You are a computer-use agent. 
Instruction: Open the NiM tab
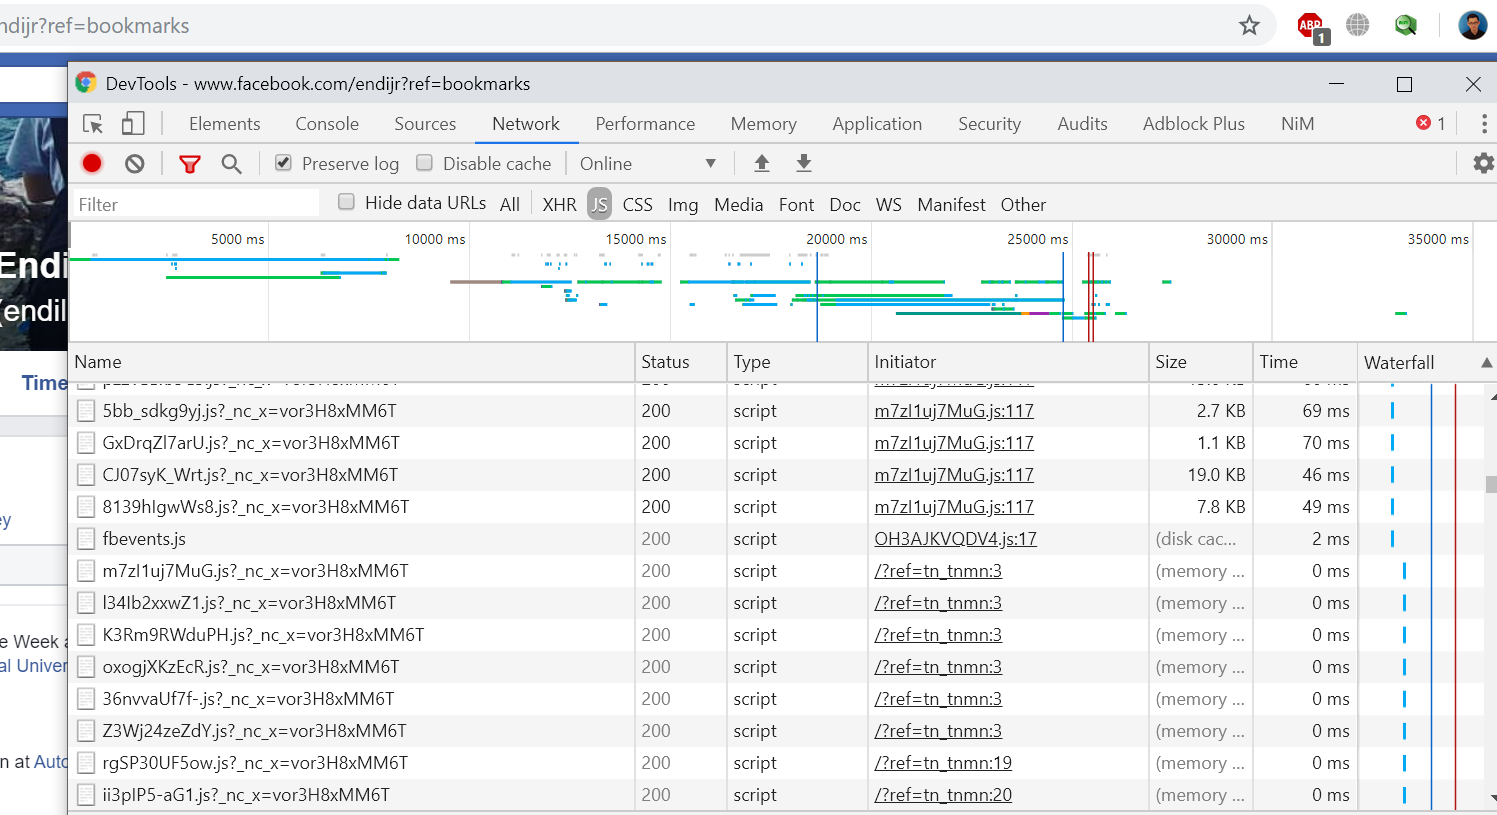pos(1297,123)
